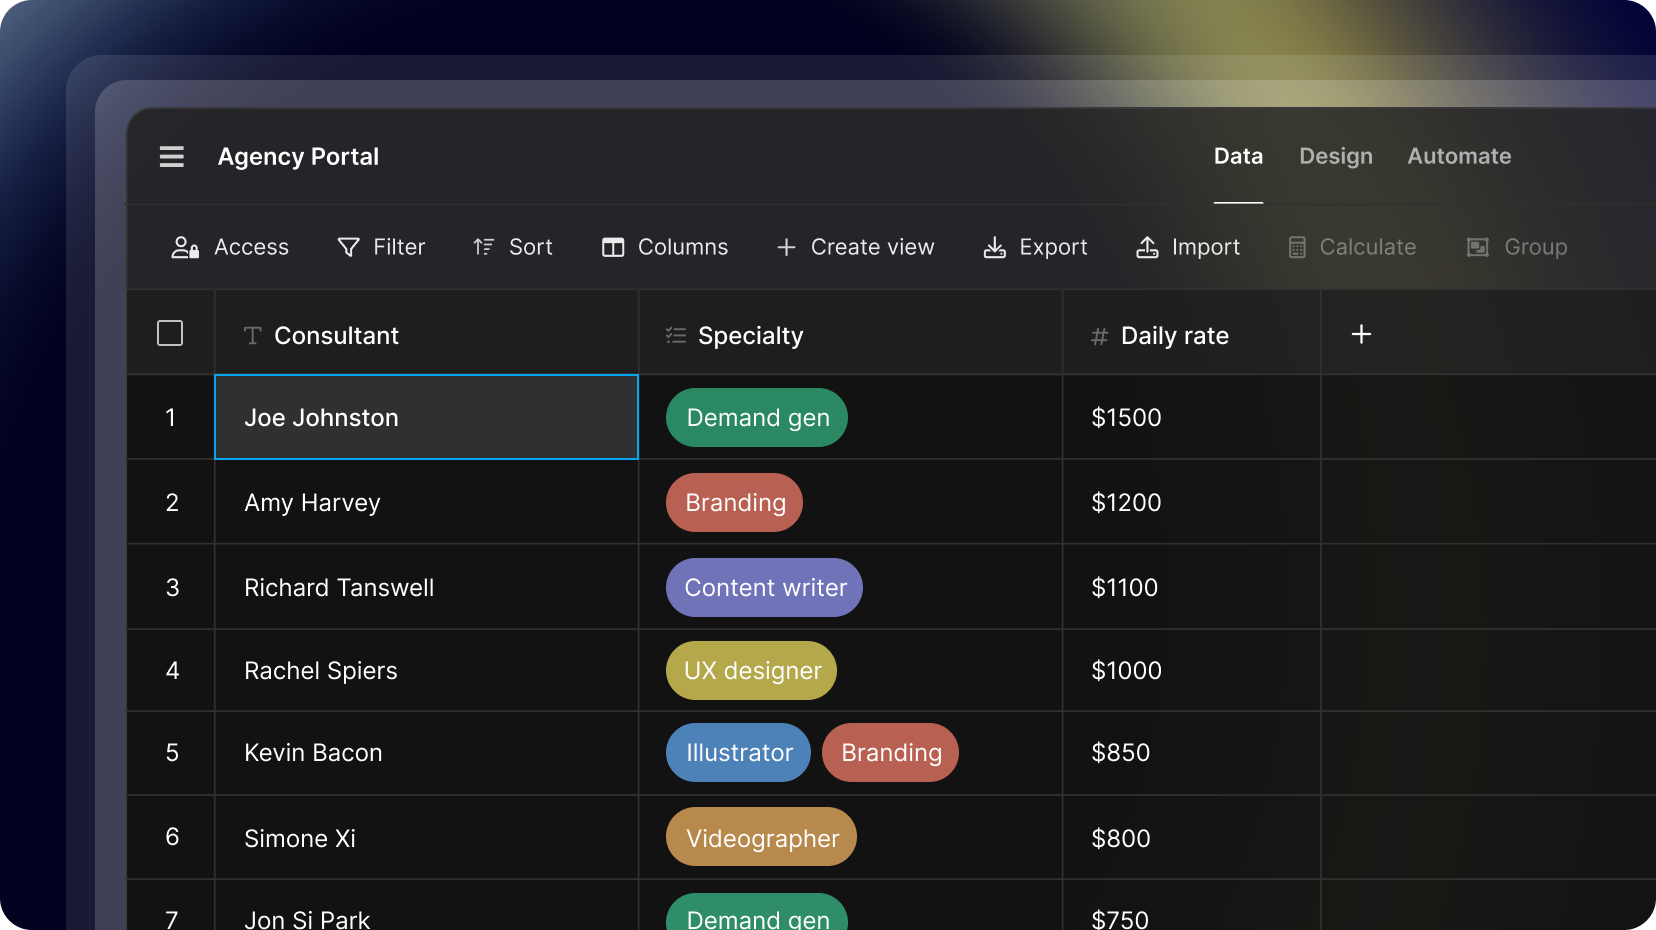Open the Columns visibility panel
This screenshot has width=1656, height=930.
click(x=663, y=247)
